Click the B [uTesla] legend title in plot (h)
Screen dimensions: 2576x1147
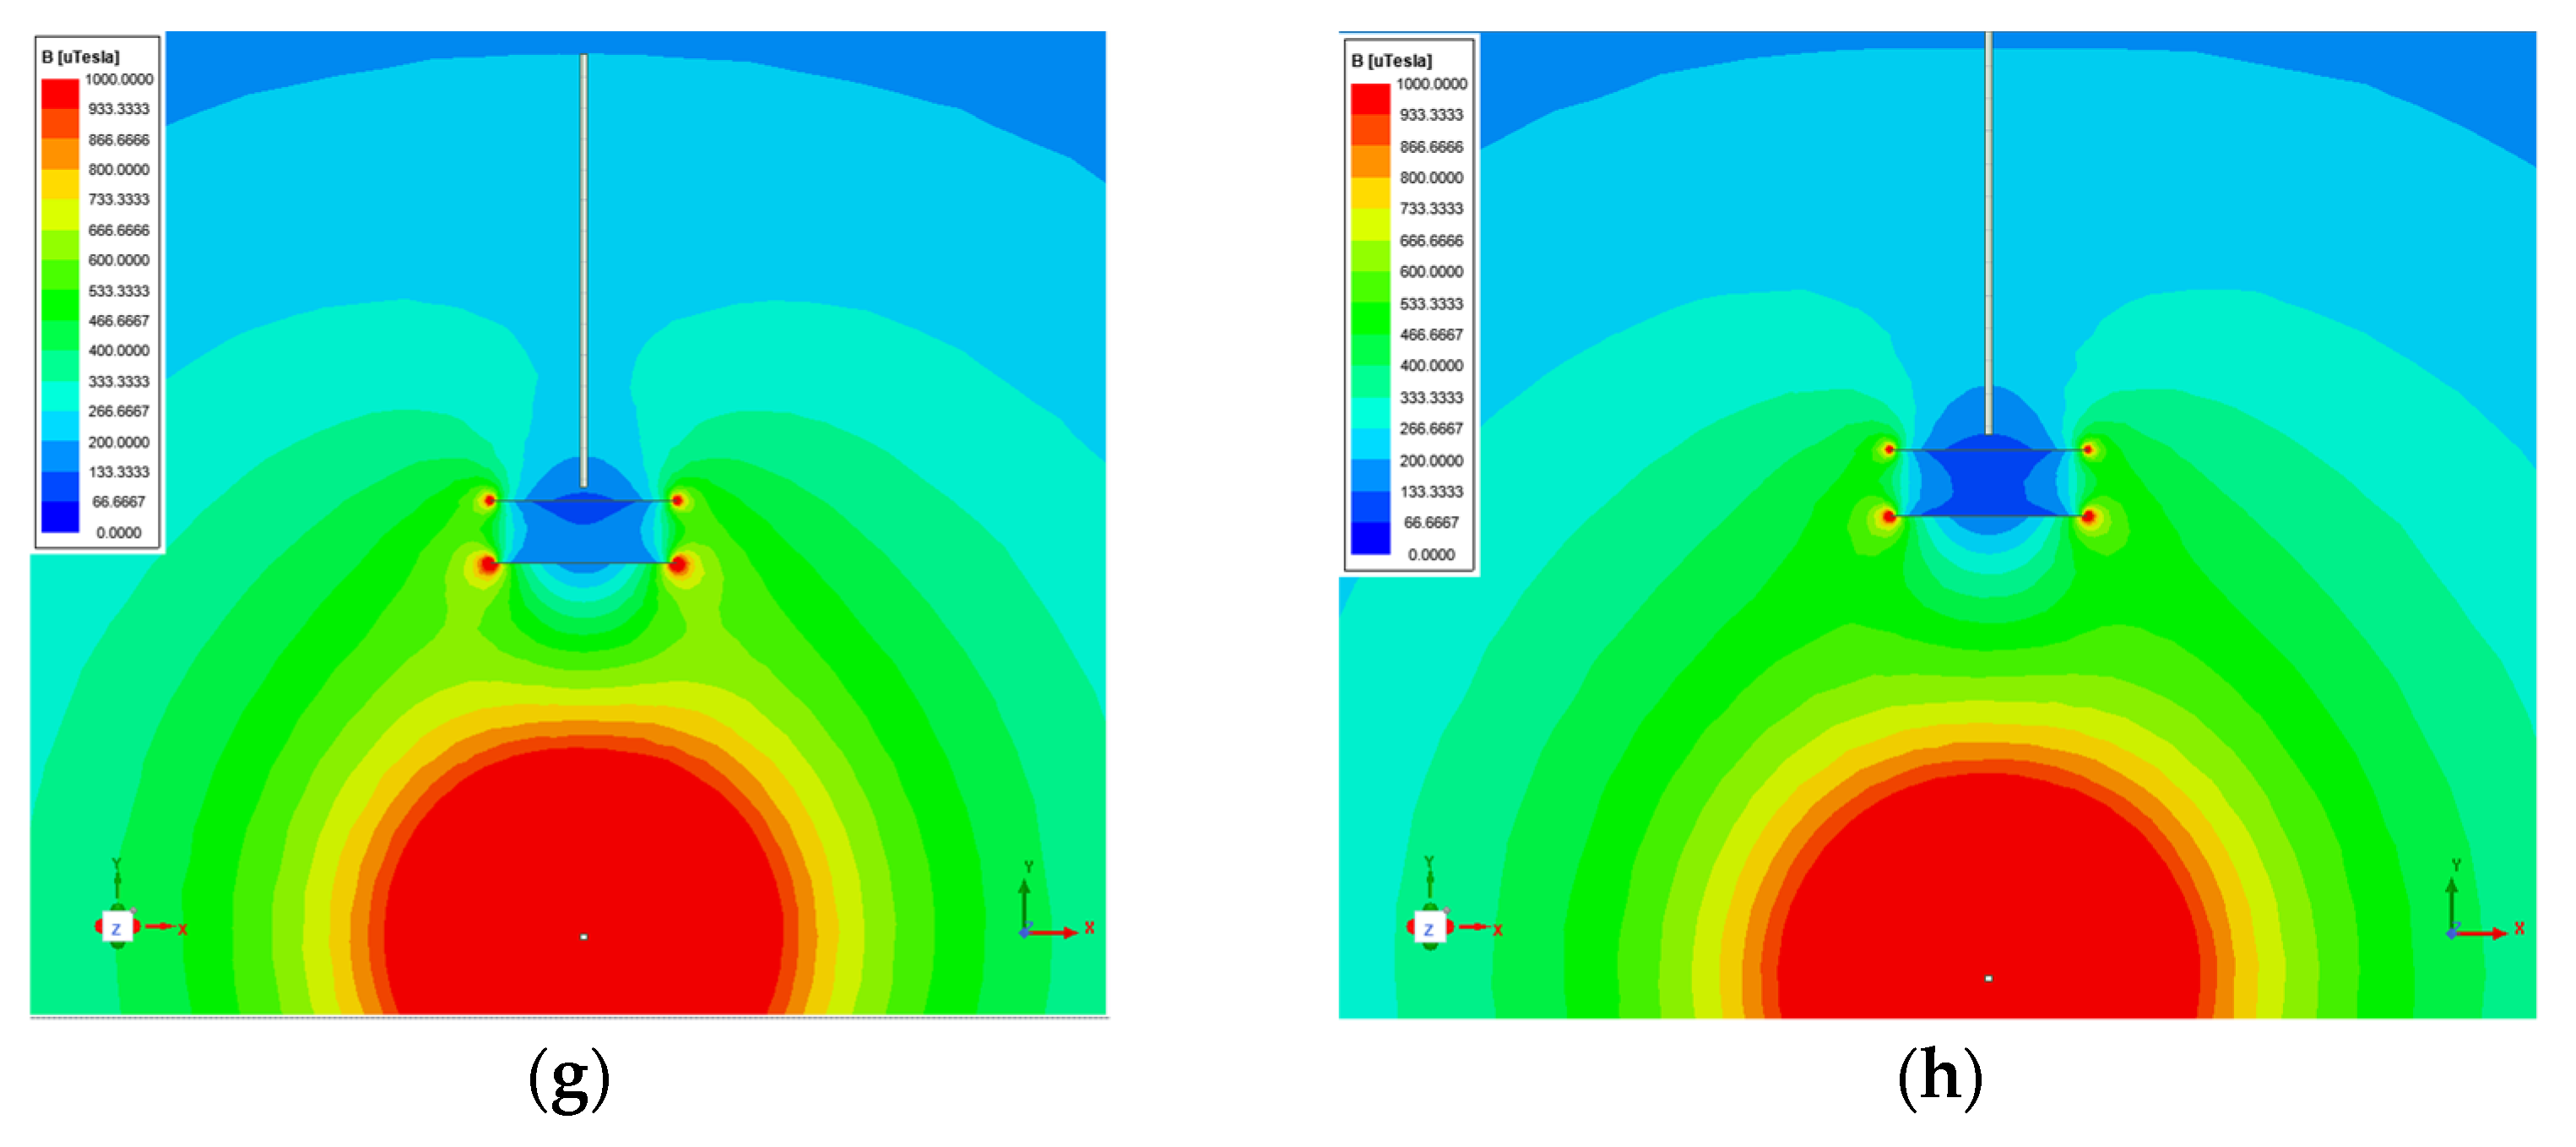1391,61
